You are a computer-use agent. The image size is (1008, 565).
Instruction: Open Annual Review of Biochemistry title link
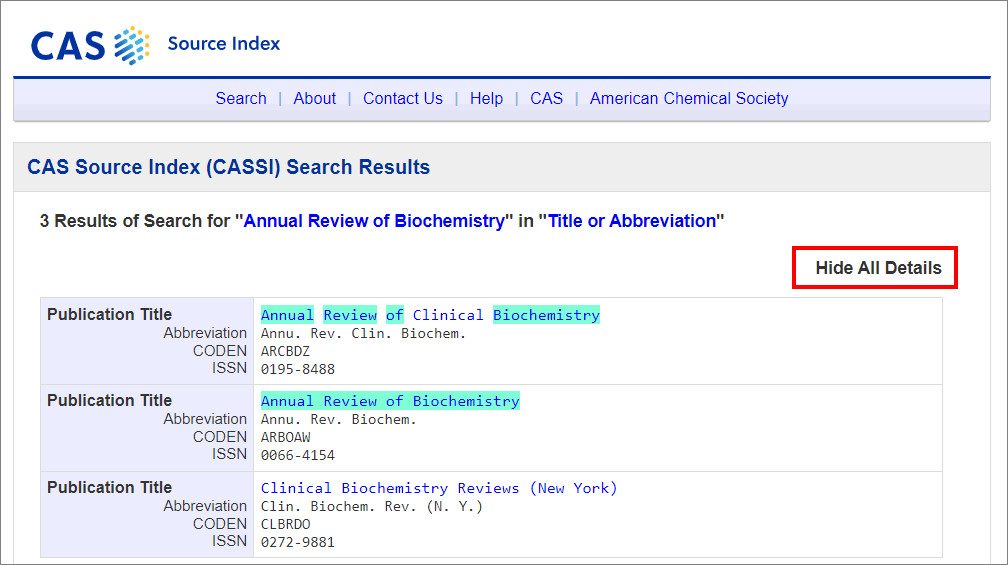pos(390,401)
